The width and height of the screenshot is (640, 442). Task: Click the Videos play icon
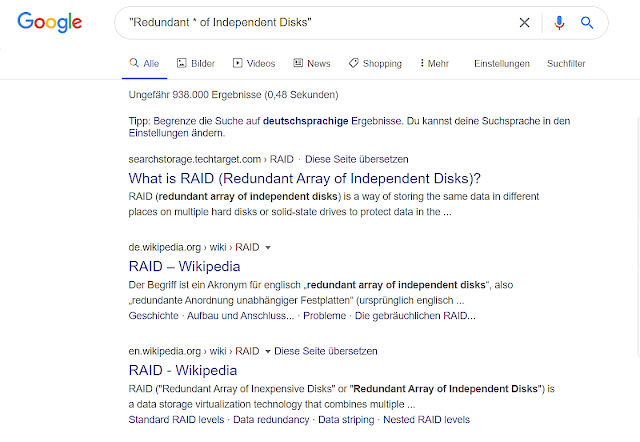pos(238,63)
